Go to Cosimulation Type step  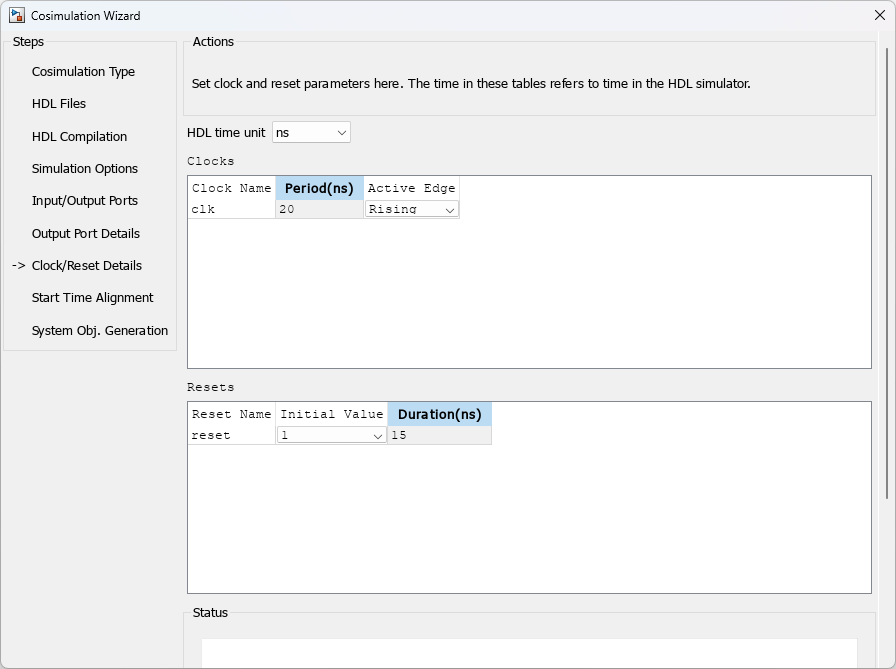[83, 72]
